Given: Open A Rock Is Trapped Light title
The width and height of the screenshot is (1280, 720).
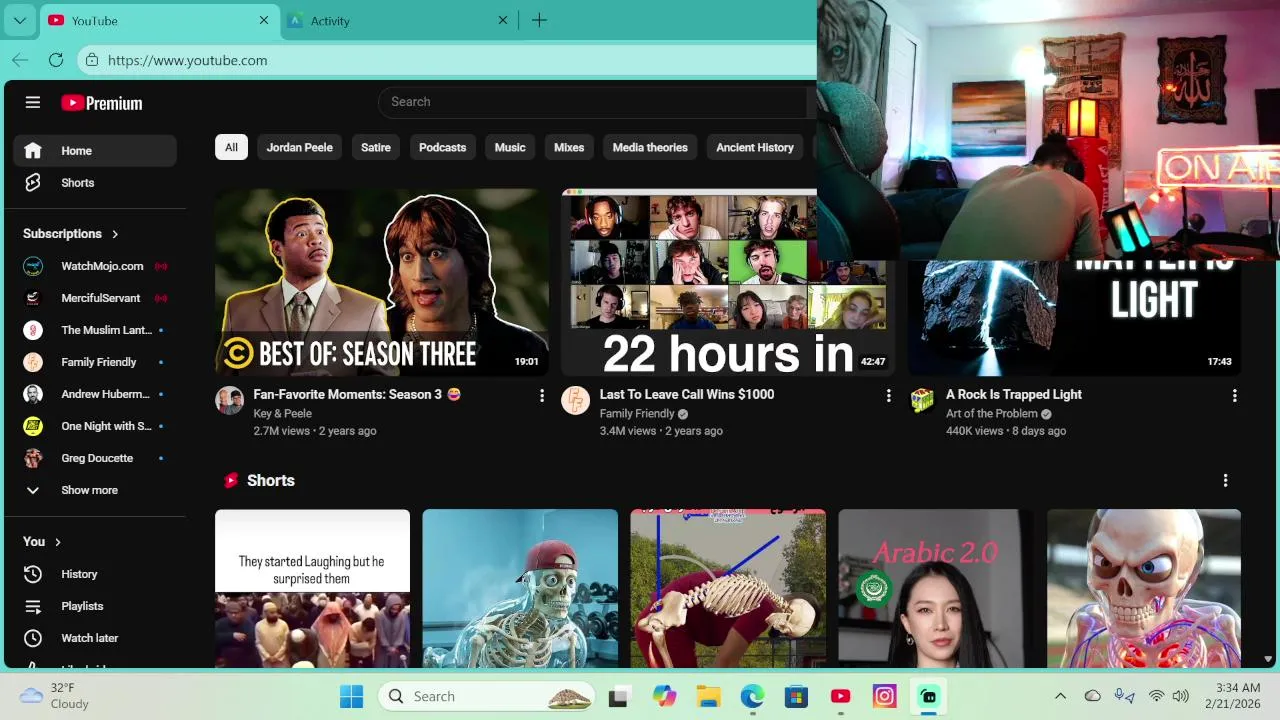Looking at the screenshot, I should 1014,394.
